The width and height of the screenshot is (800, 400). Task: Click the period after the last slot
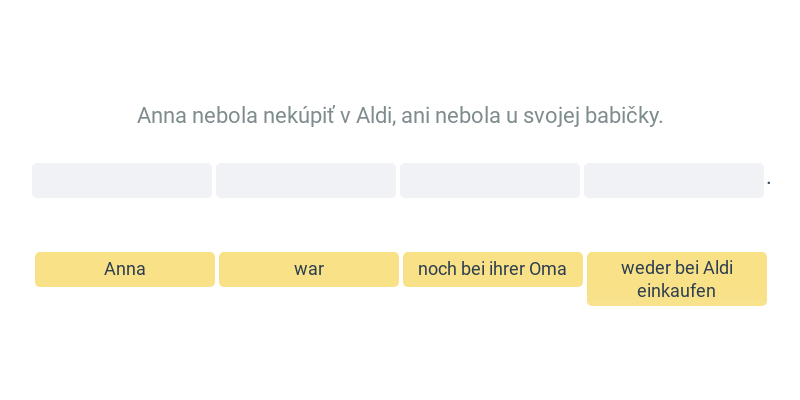tap(769, 183)
